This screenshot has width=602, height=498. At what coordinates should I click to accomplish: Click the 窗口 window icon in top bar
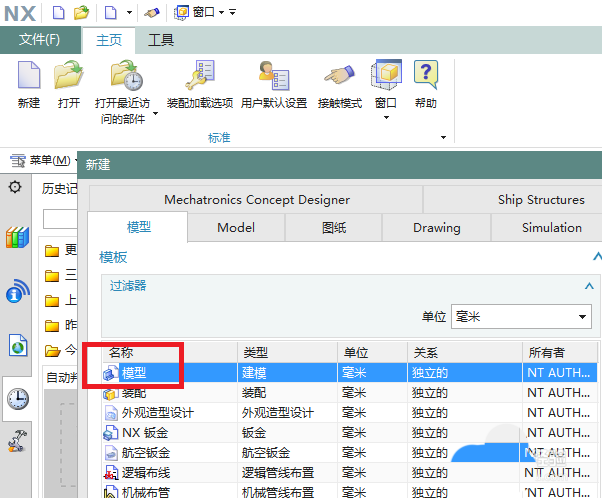tap(182, 13)
